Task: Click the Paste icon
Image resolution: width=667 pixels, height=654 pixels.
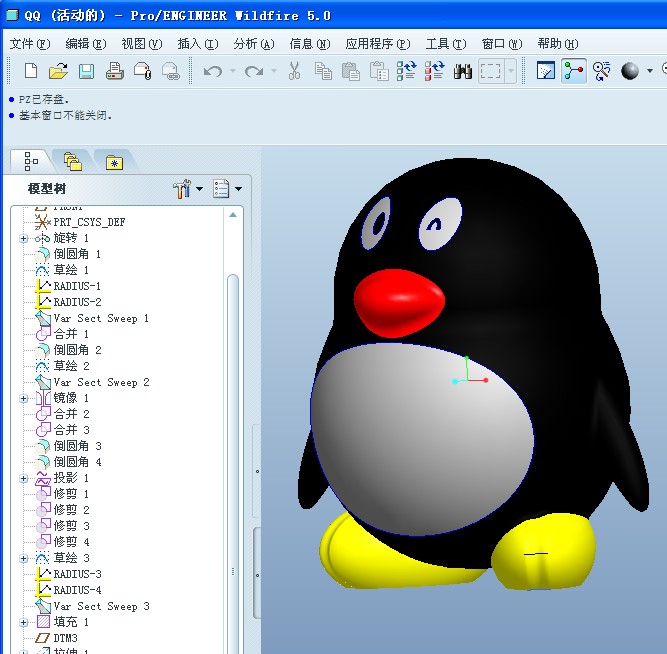Action: coord(351,71)
